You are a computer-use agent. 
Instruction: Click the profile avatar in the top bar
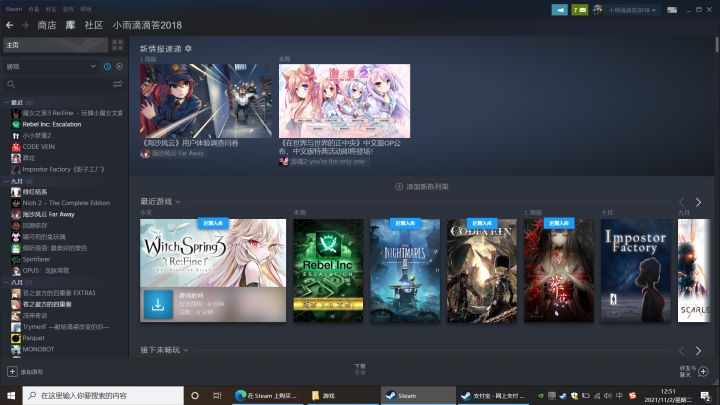597,10
